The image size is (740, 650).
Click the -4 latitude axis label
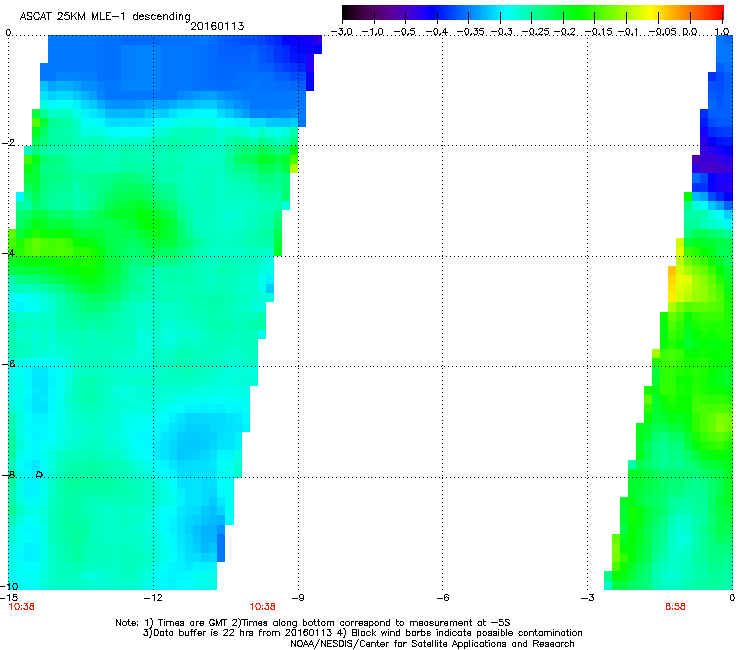(x=8, y=253)
